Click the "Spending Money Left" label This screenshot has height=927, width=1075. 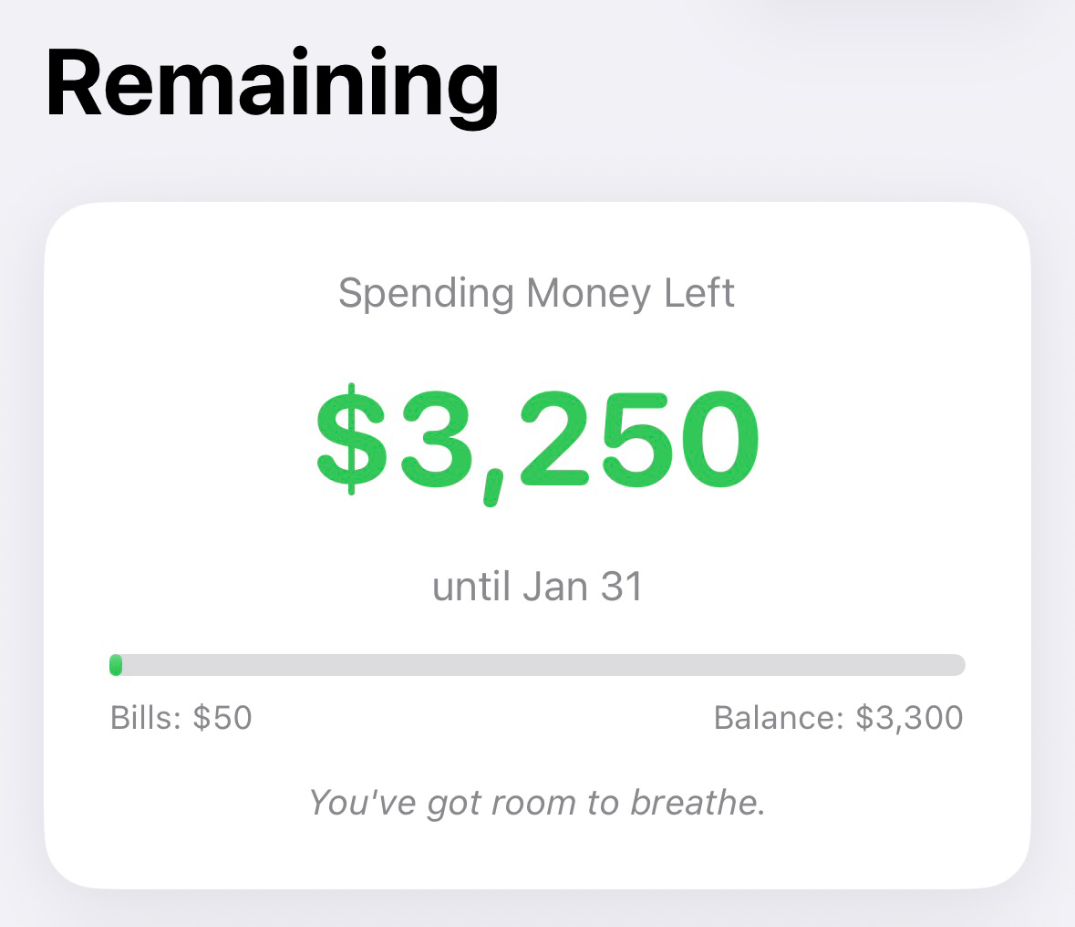tap(537, 294)
